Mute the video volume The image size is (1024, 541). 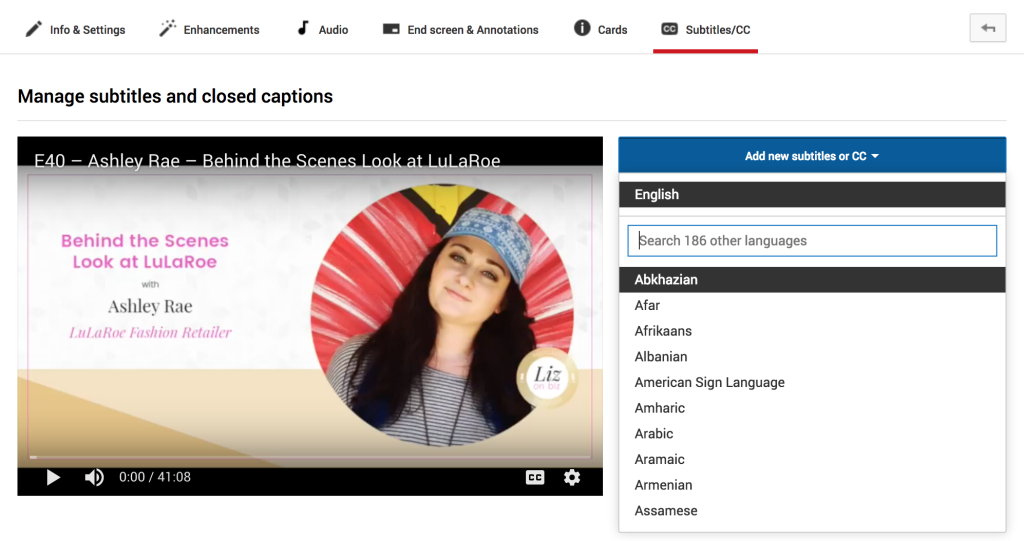[94, 478]
